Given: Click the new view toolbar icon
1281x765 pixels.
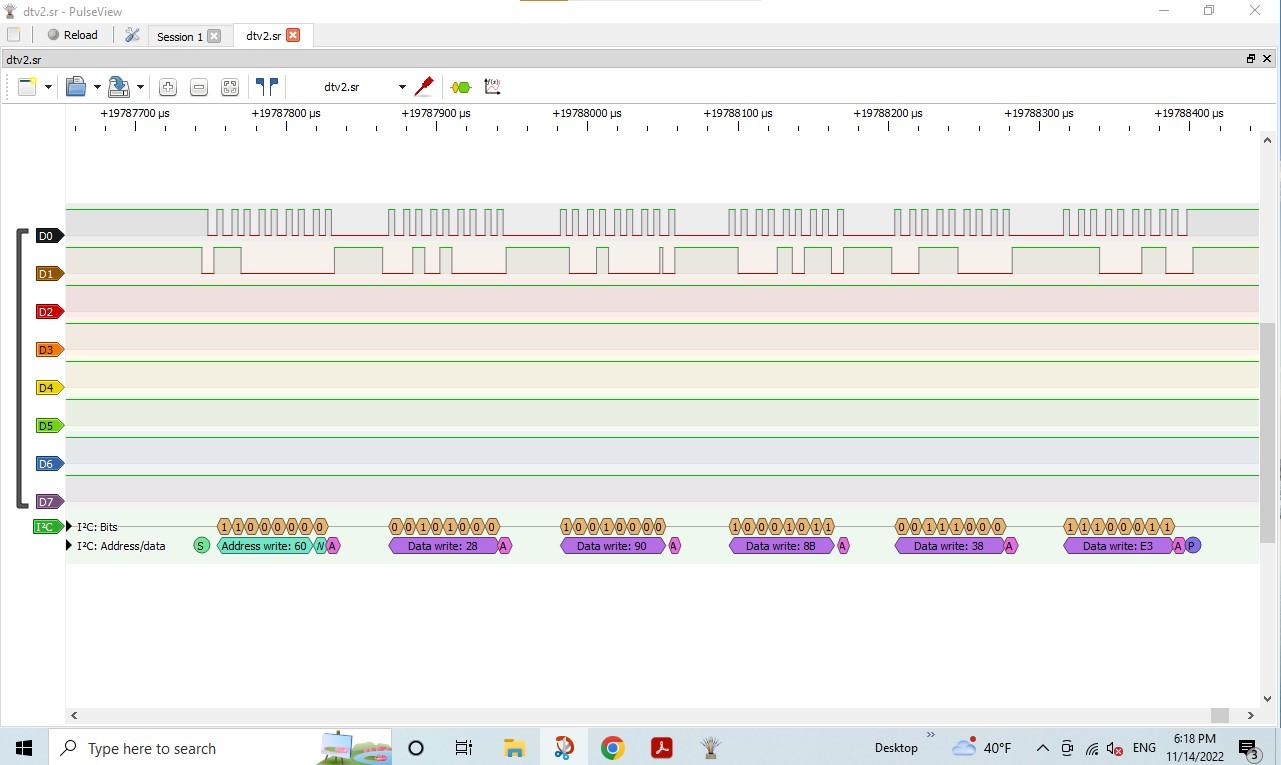Looking at the screenshot, I should click(27, 87).
